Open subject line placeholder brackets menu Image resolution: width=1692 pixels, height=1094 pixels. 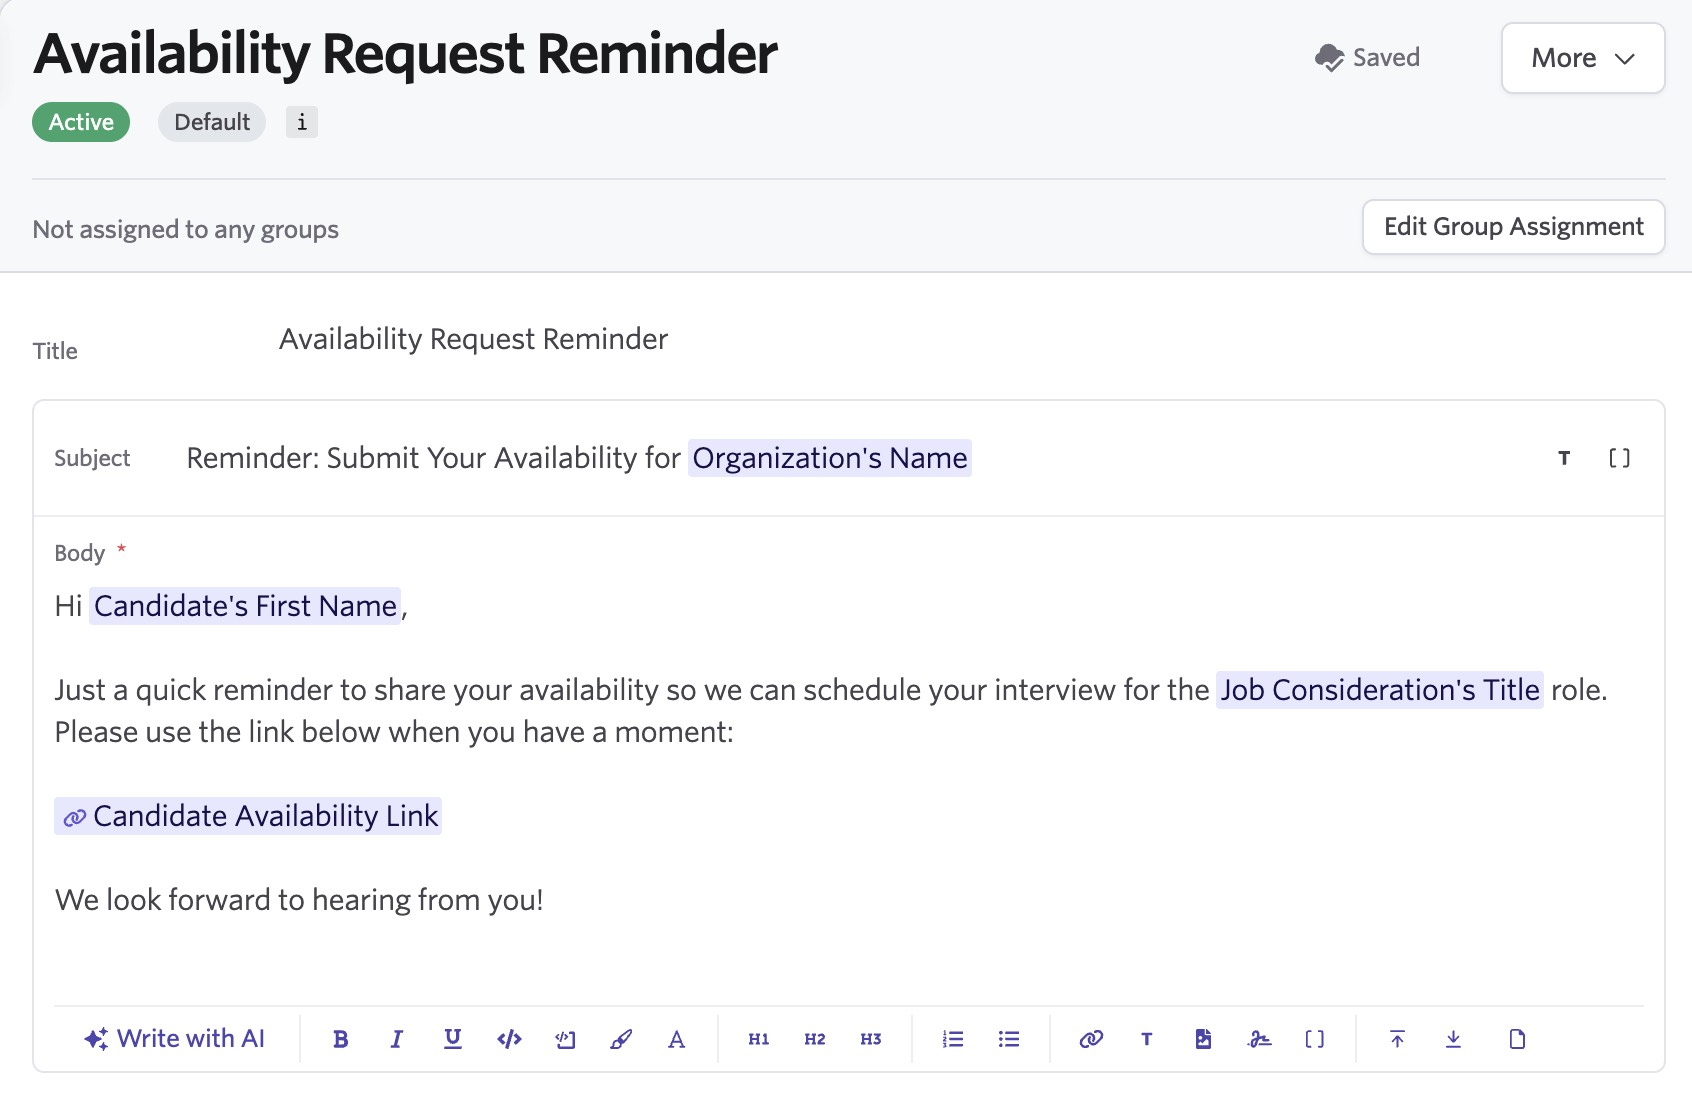(x=1619, y=458)
